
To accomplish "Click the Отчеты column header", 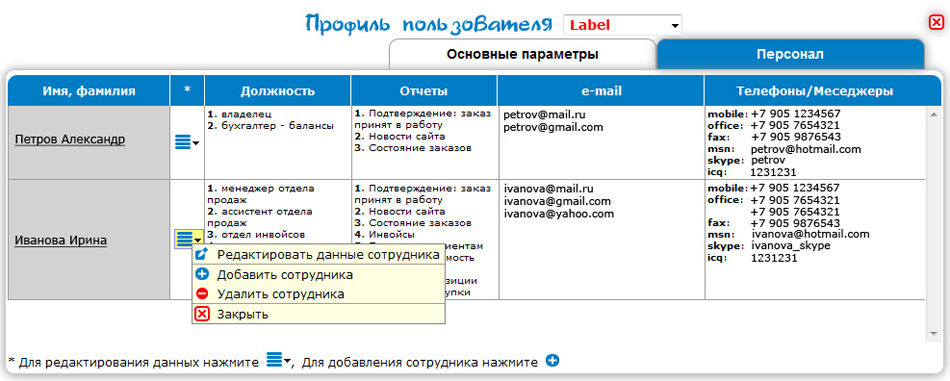I will [x=424, y=91].
